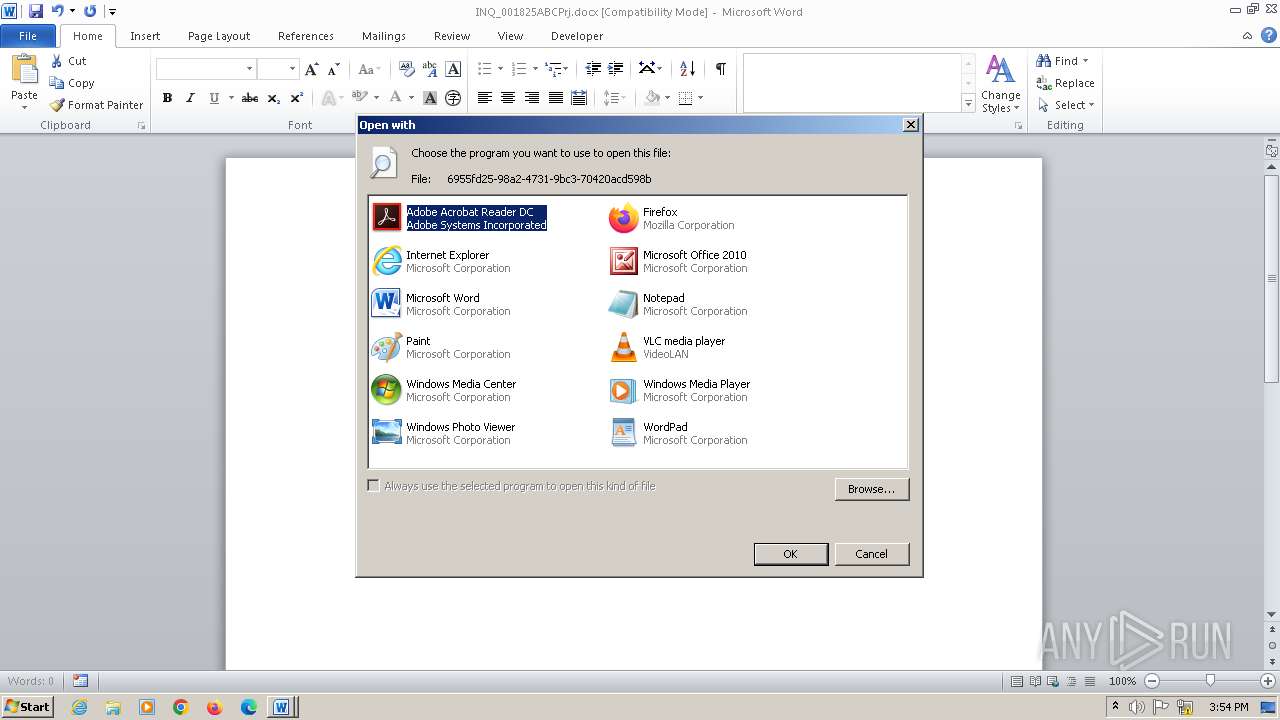
Task: Check Always use the selected program box
Action: [374, 486]
